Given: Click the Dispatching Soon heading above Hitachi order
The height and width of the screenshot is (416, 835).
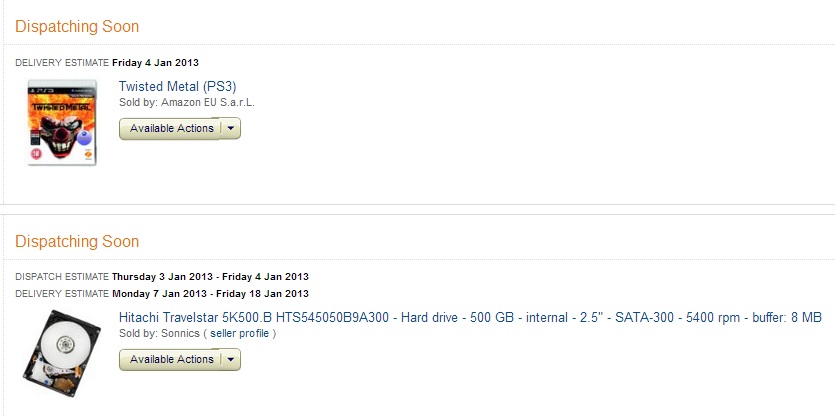Looking at the screenshot, I should [77, 241].
